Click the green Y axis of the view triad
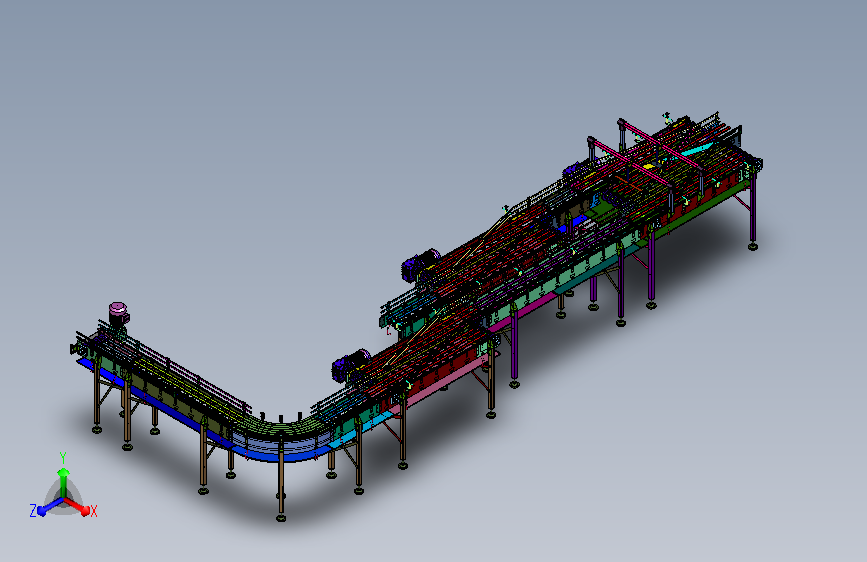The height and width of the screenshot is (562, 867). click(64, 482)
